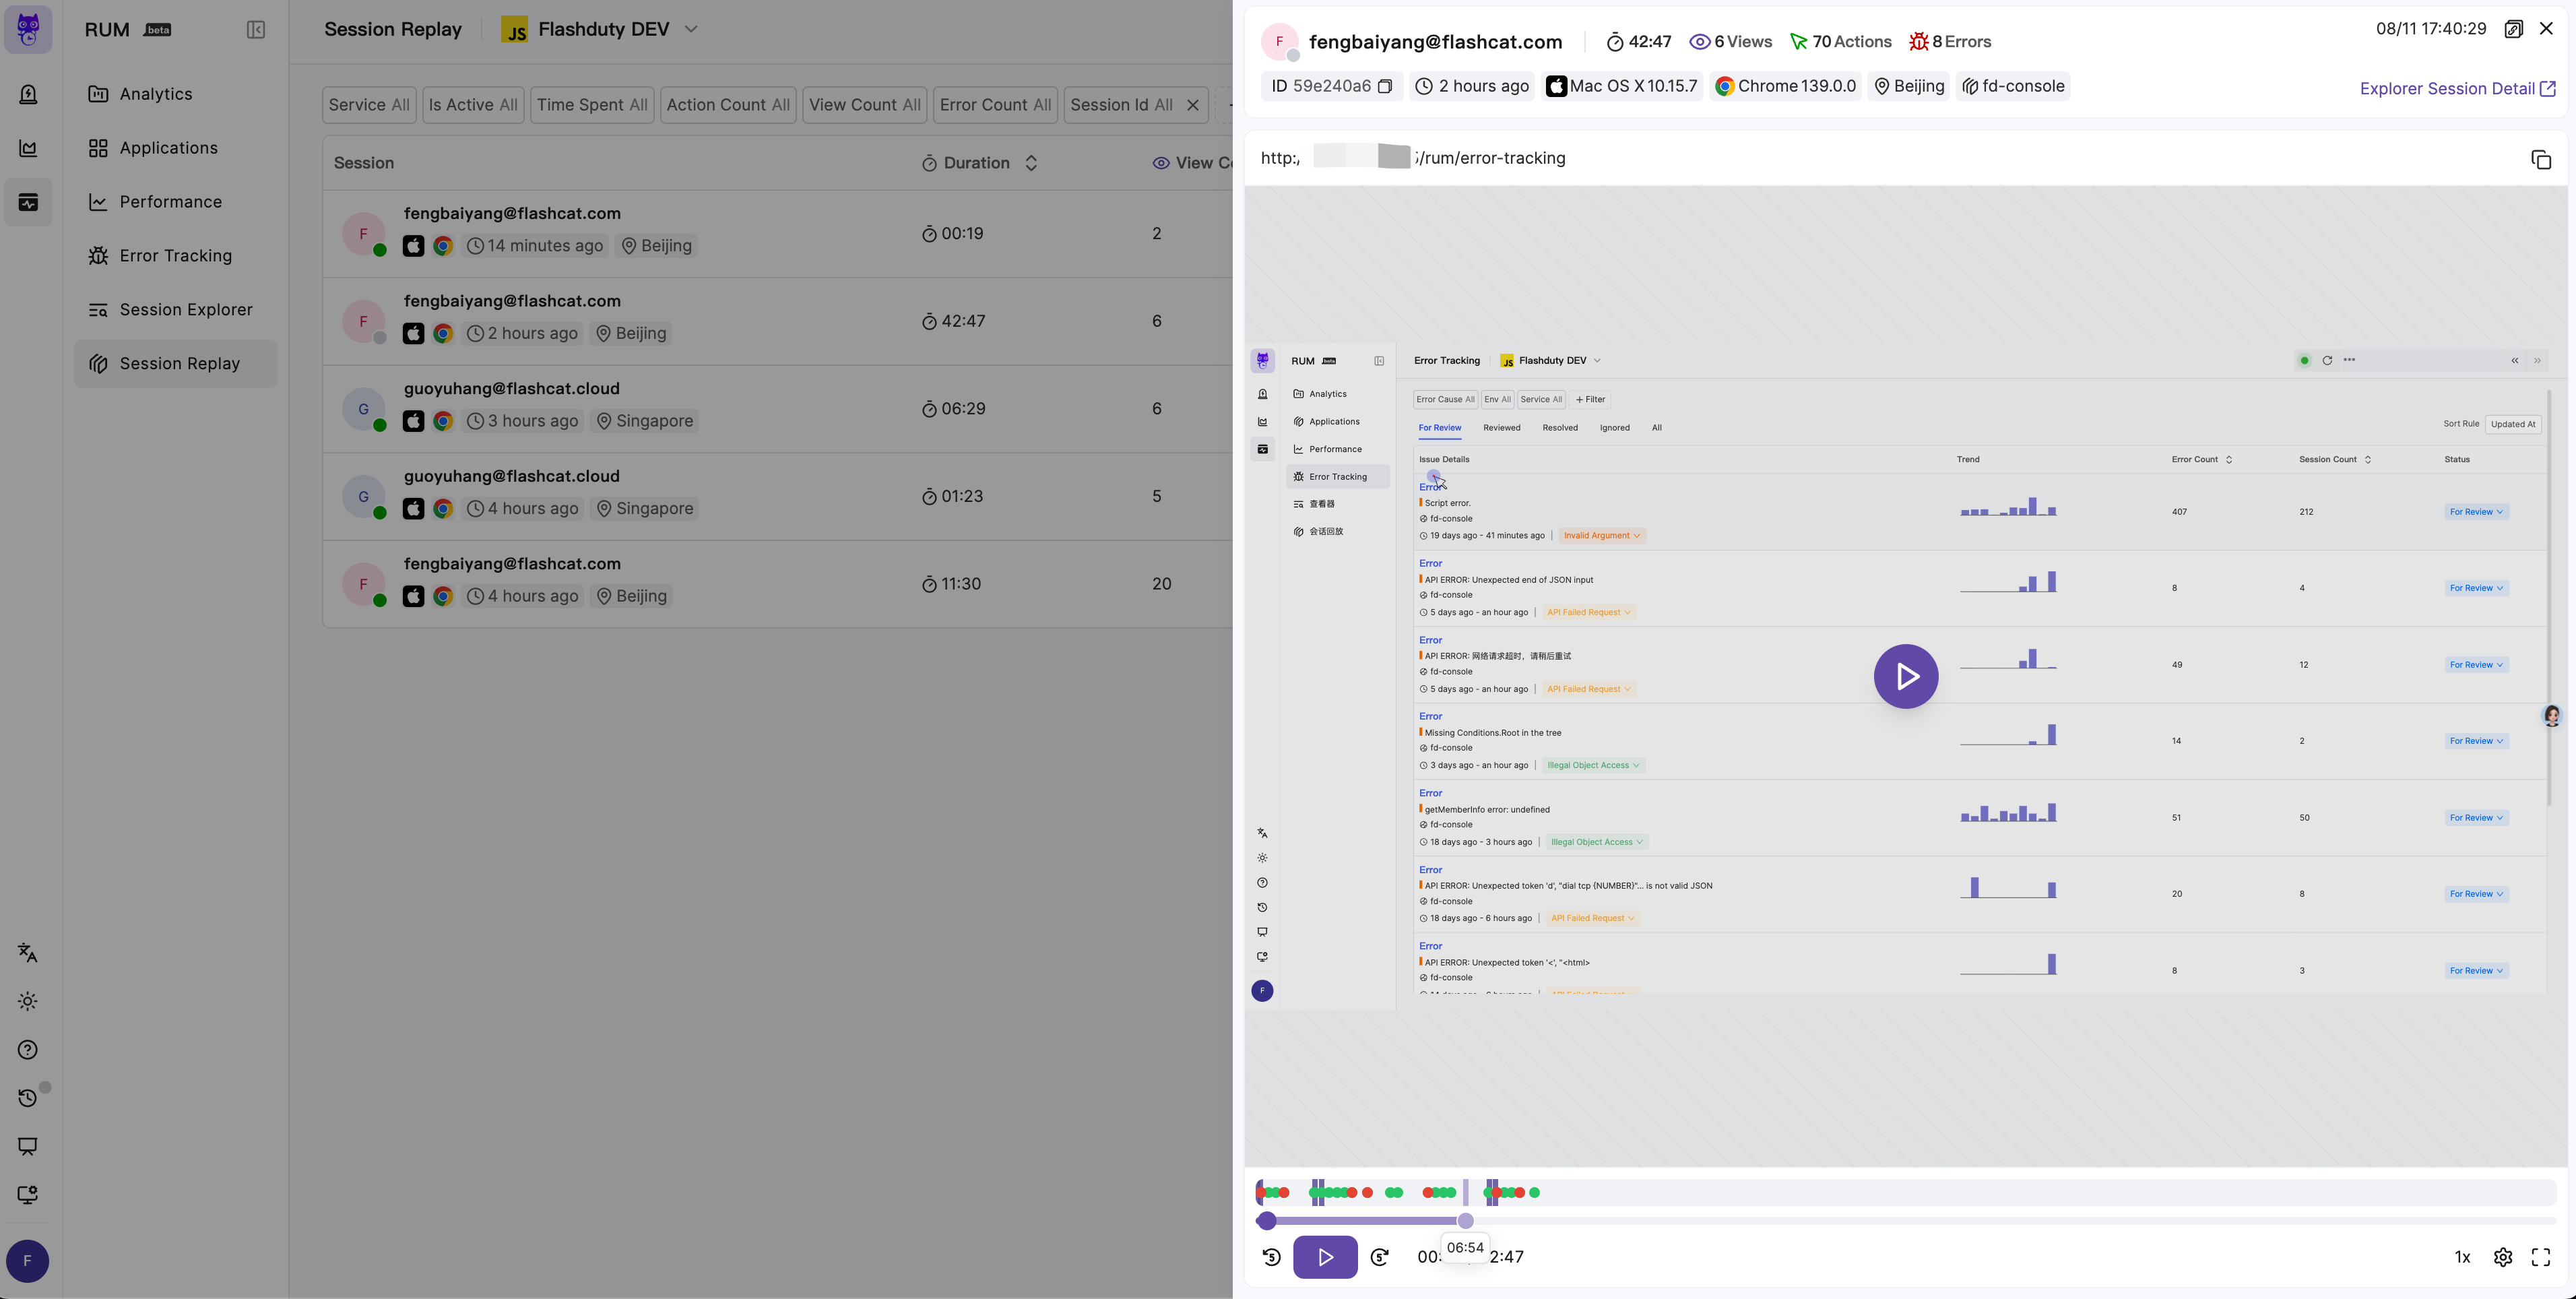The height and width of the screenshot is (1299, 2576).
Task: Open the history clock icon with notification dot
Action: pos(28,1098)
